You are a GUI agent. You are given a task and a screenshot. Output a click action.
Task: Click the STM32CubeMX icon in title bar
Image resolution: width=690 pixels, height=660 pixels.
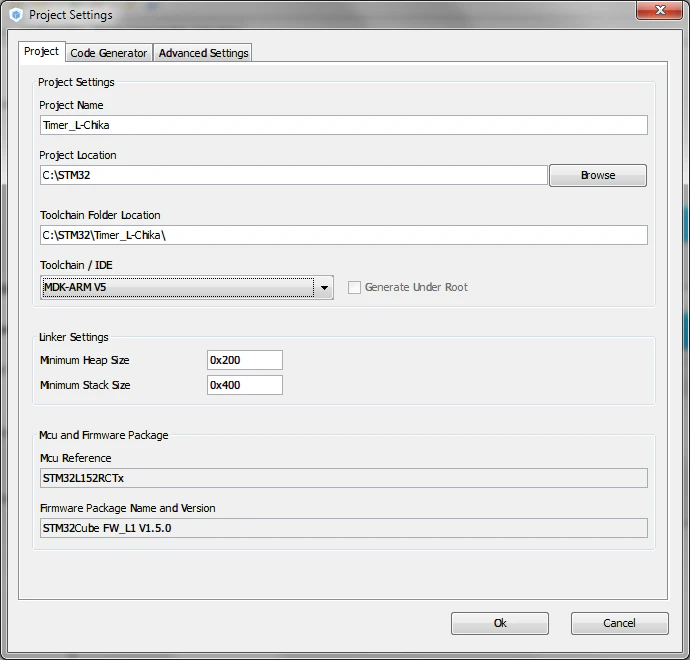tap(16, 15)
